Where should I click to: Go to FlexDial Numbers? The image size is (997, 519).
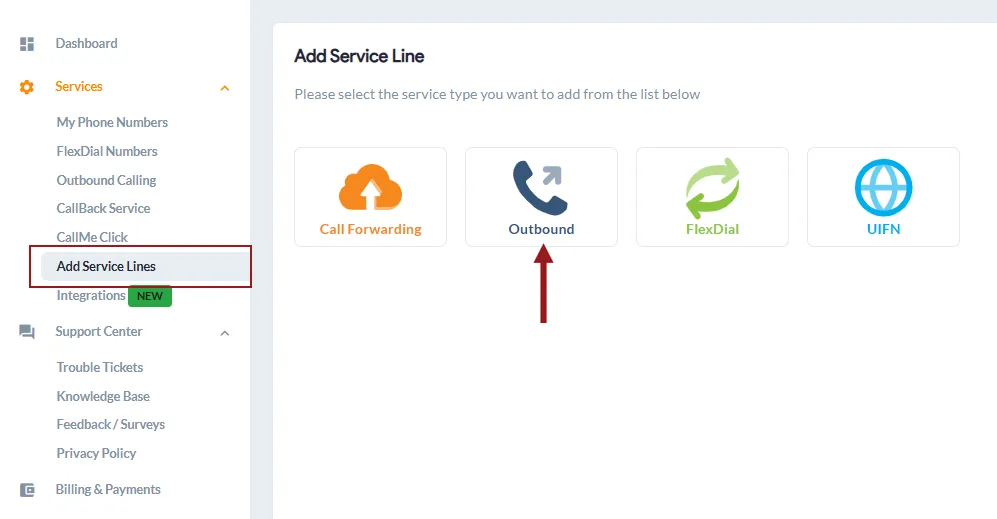107,151
